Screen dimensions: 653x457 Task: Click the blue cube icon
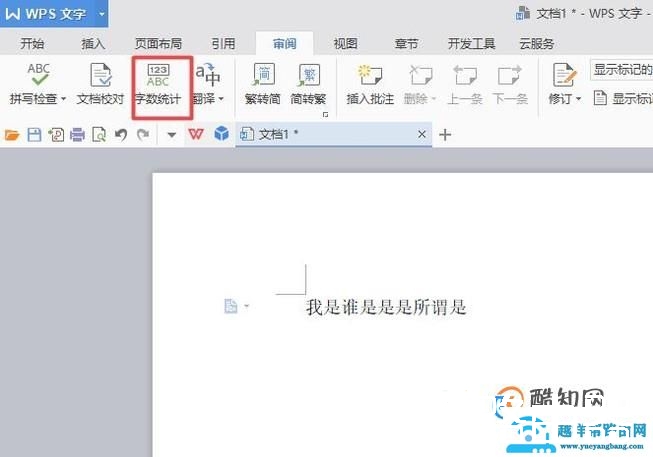(222, 134)
